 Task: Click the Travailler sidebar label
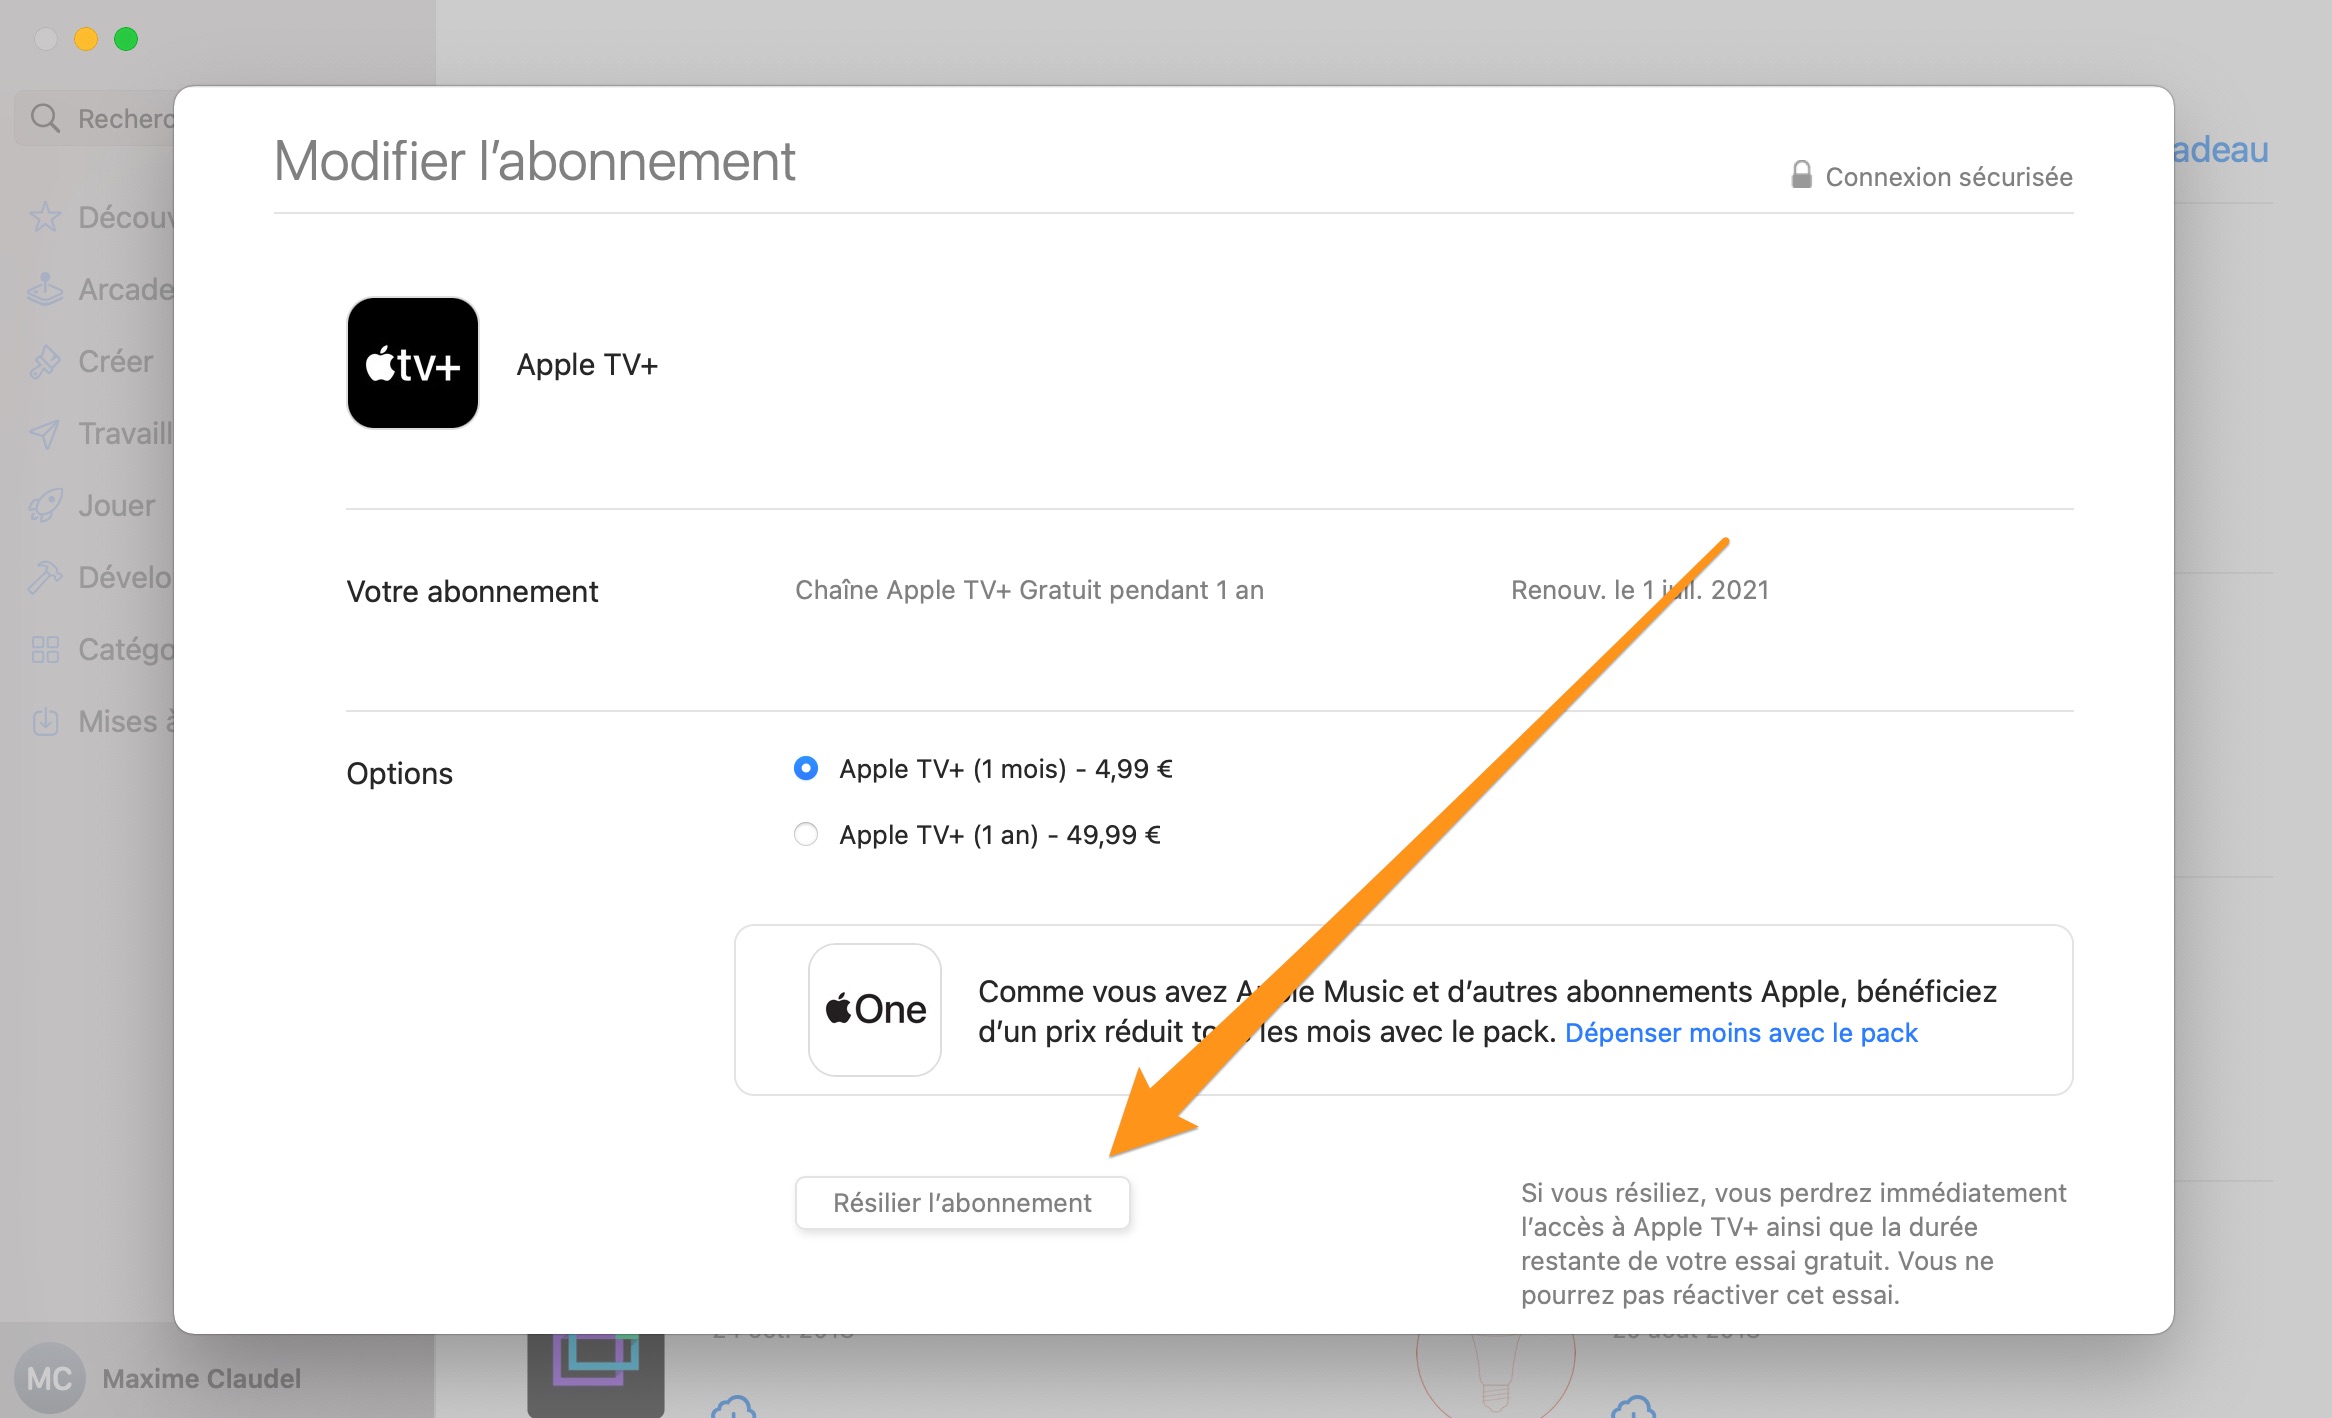click(126, 433)
